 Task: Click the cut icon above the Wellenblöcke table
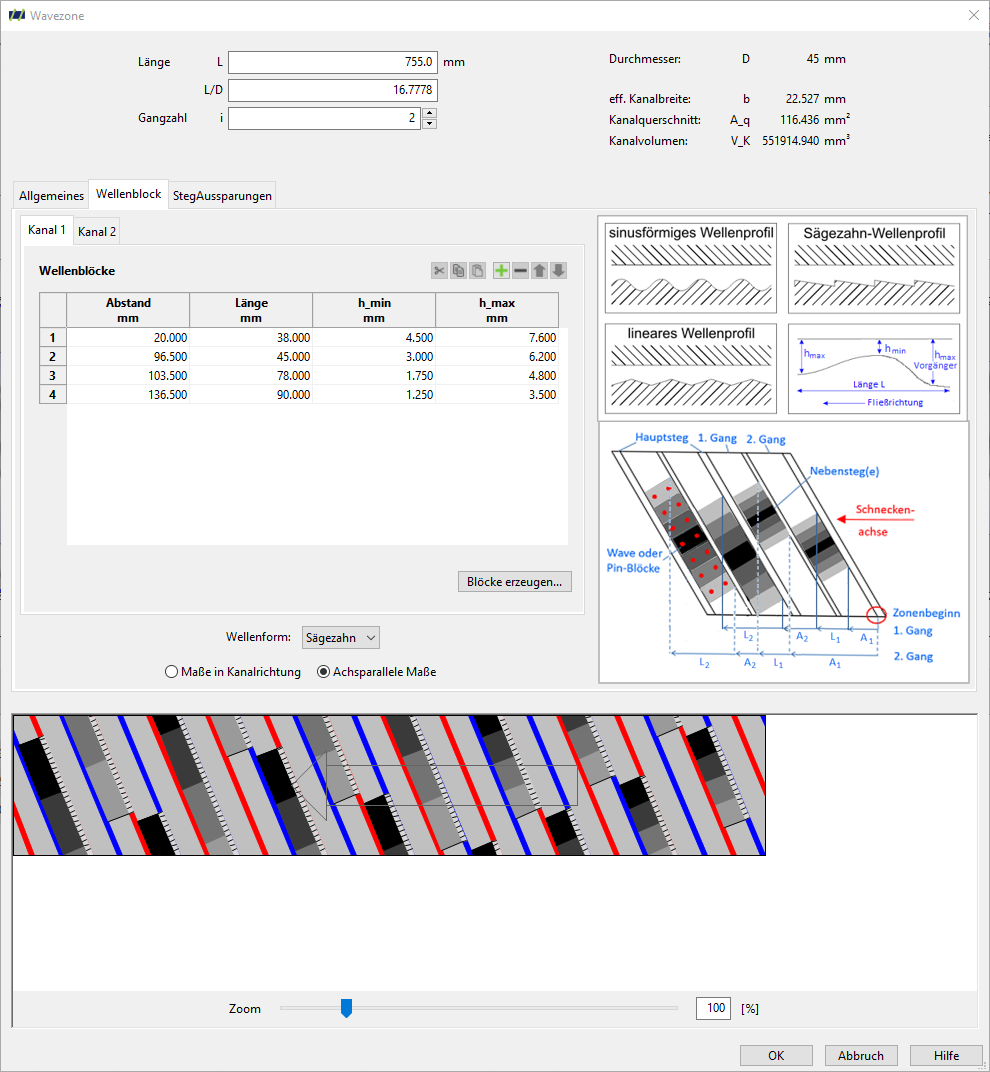click(x=439, y=271)
